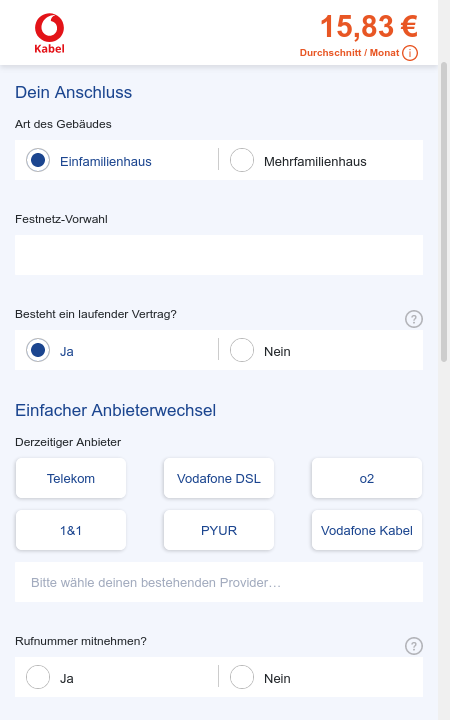Click the 15,83 € average price
Screen dimensions: 450x720
tap(369, 26)
